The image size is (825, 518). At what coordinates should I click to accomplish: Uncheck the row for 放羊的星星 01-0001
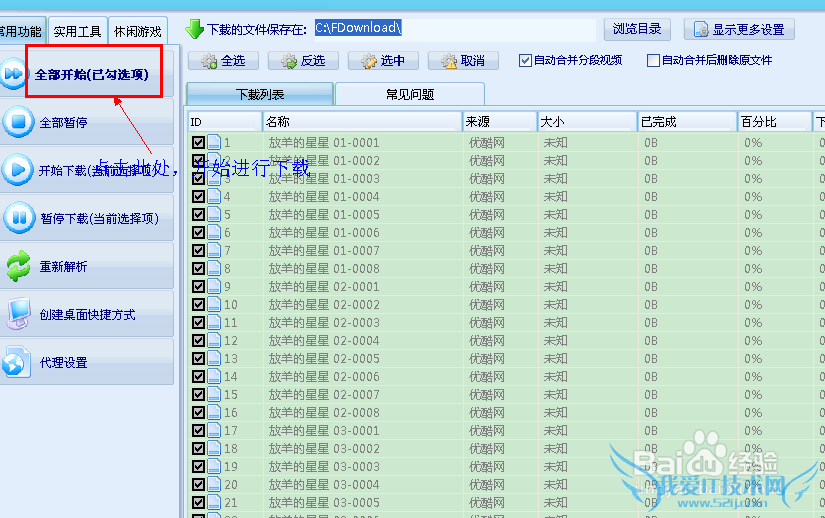tap(198, 143)
